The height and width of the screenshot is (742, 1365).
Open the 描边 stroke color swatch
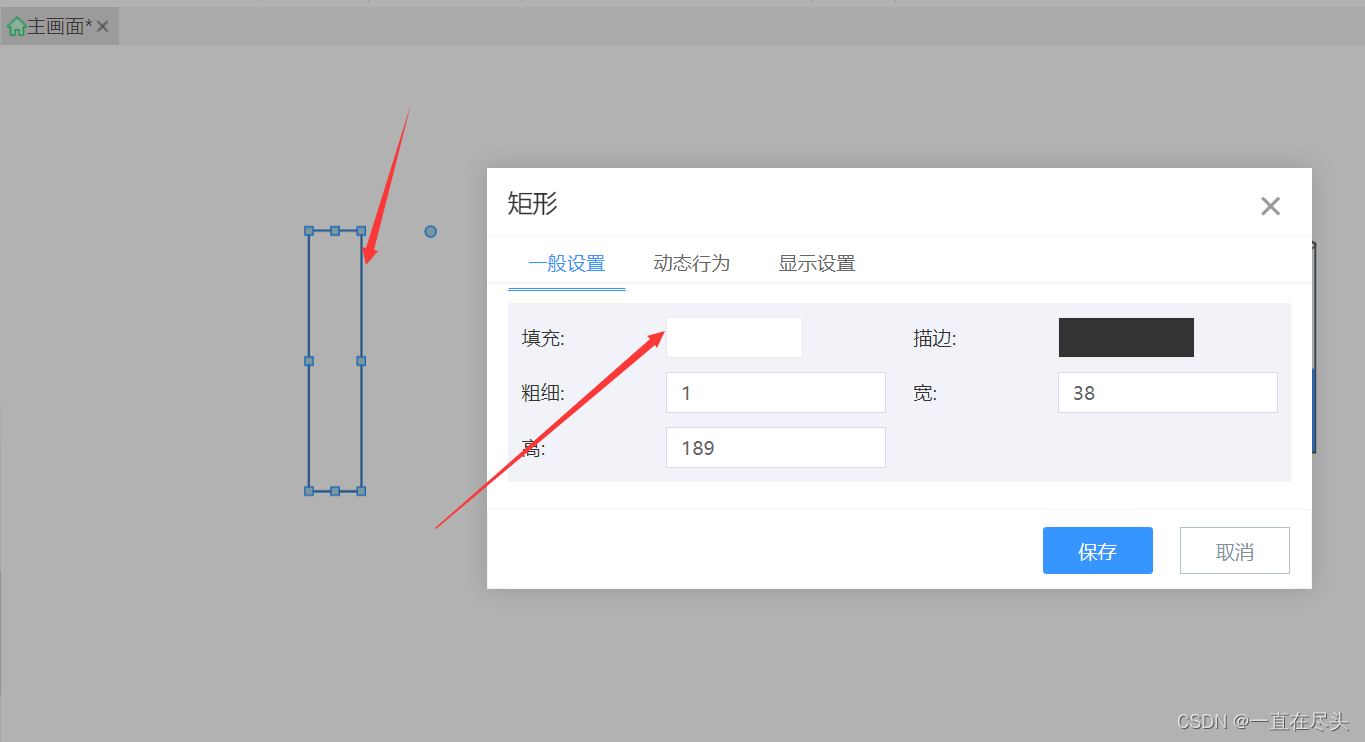(x=1126, y=337)
